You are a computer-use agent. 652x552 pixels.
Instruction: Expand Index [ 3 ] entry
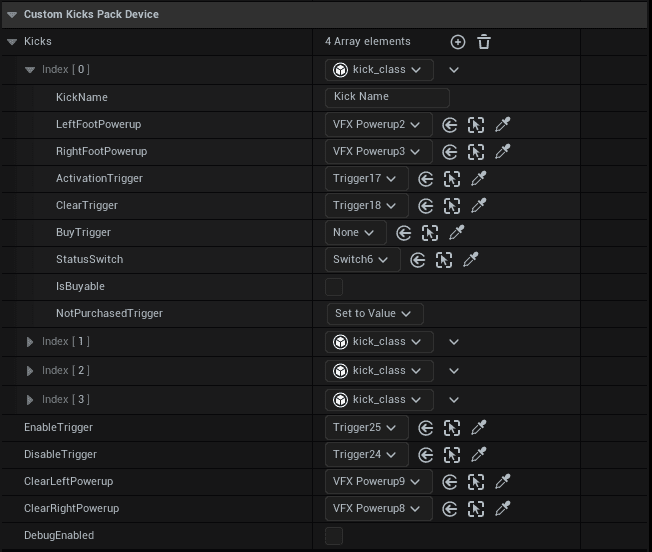coord(30,400)
